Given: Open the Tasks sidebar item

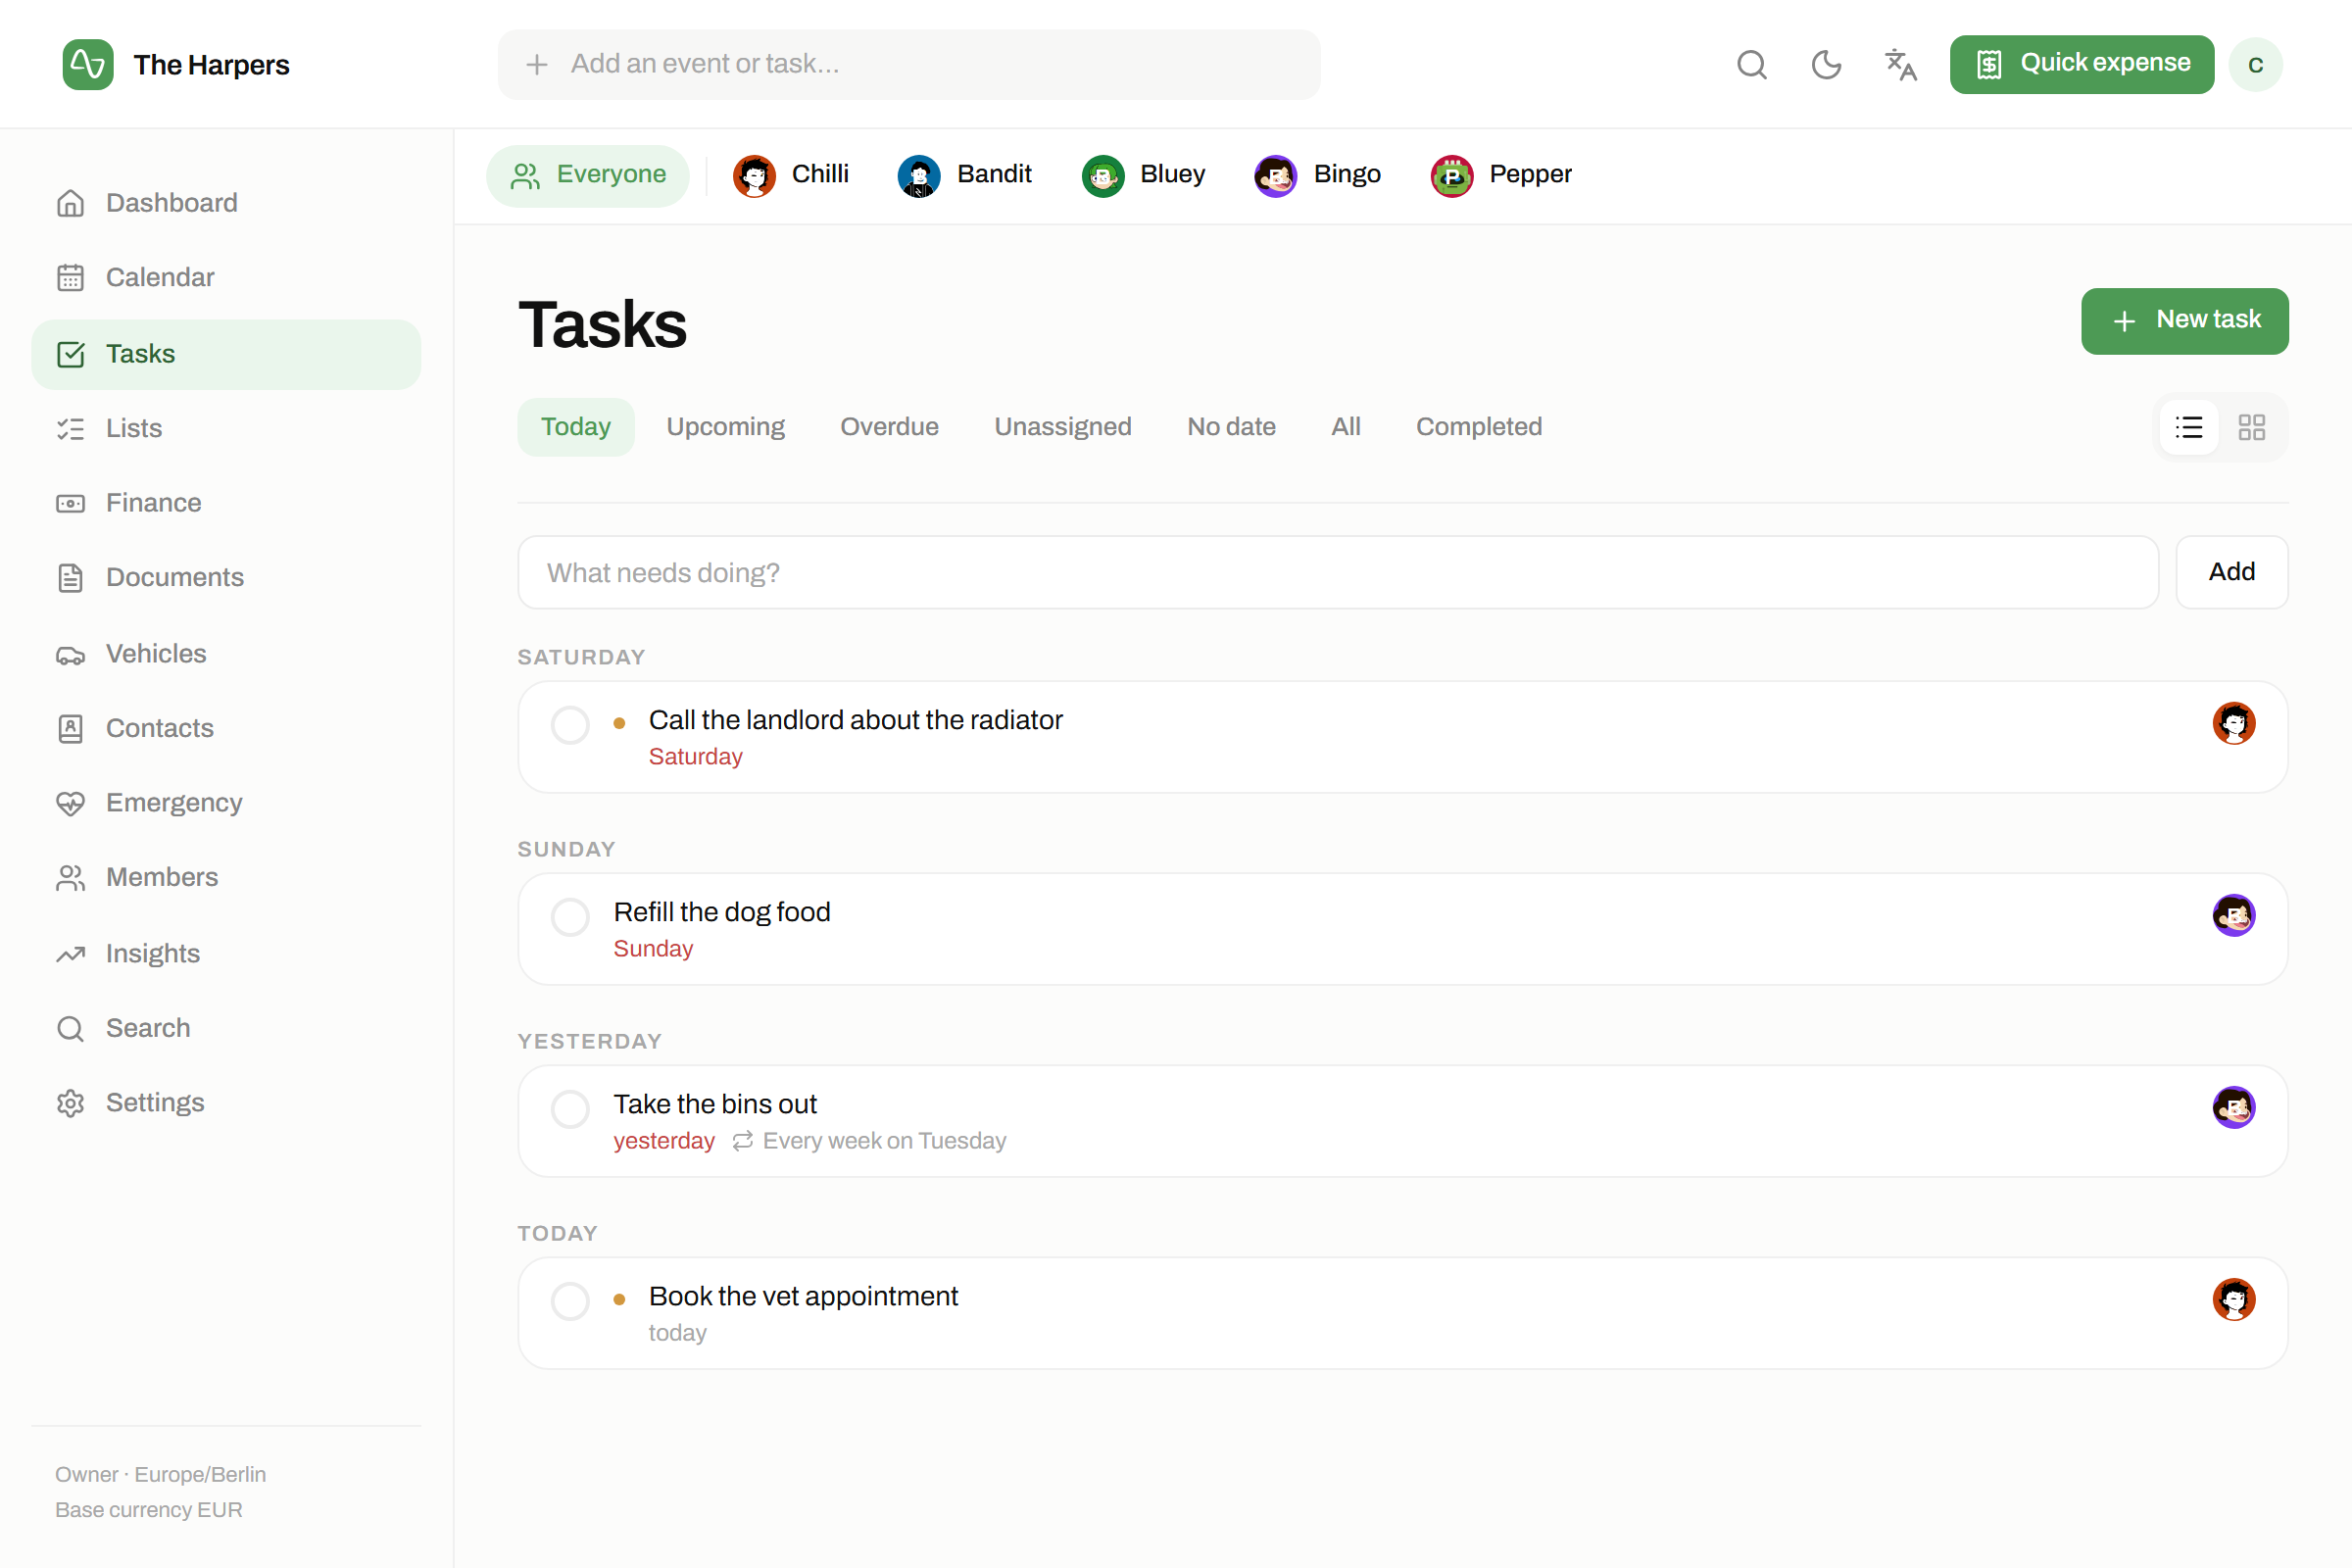Looking at the screenshot, I should click(x=226, y=354).
